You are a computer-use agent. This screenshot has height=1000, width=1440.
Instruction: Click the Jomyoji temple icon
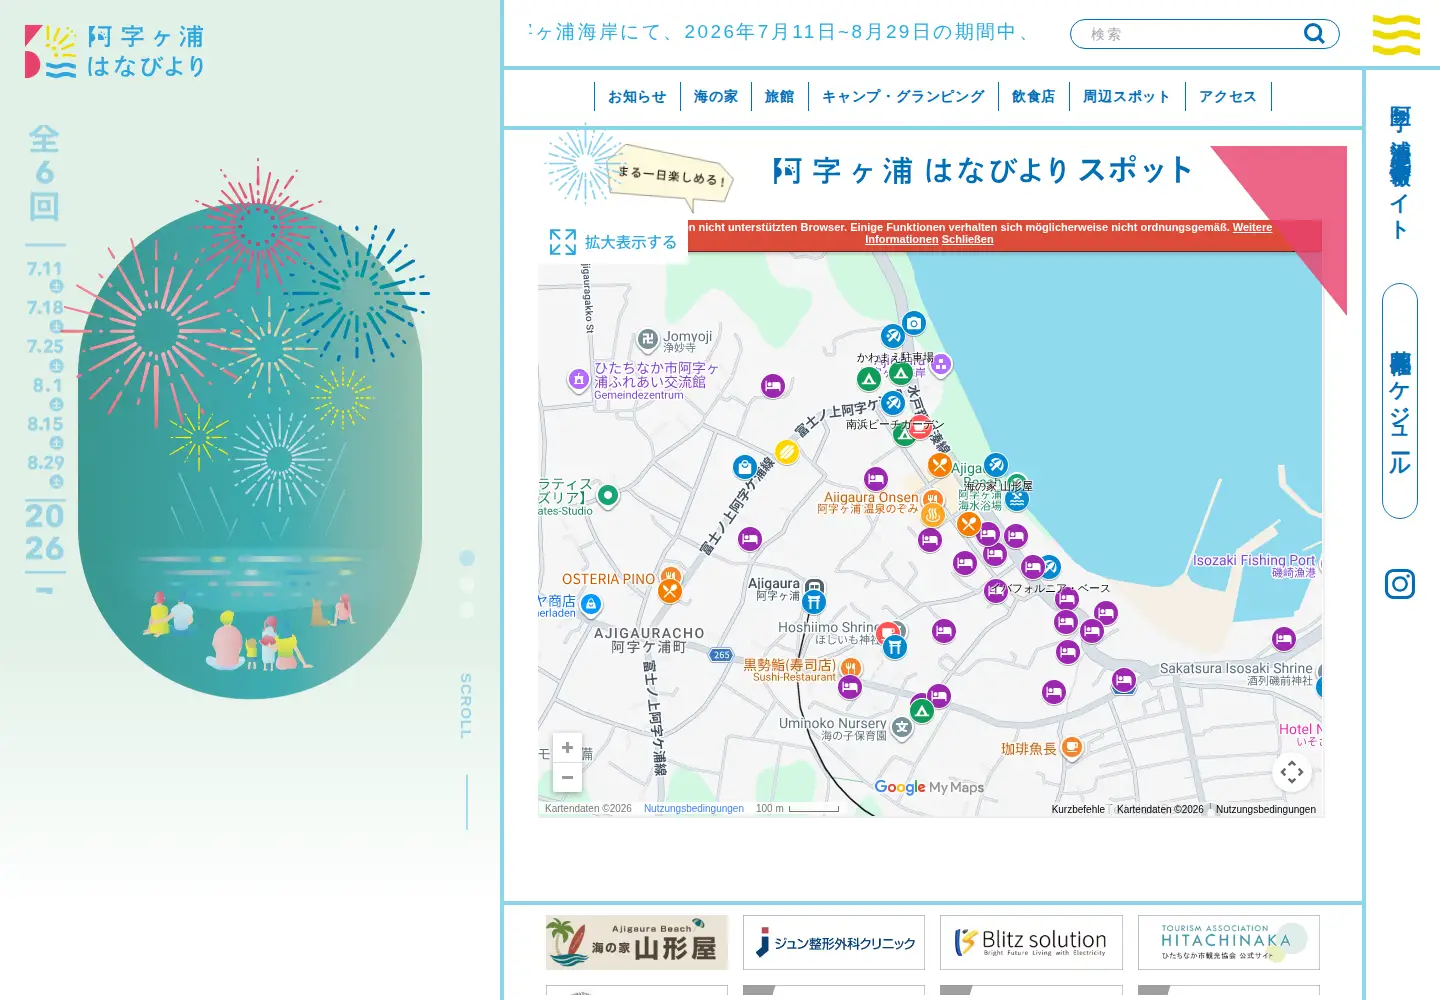click(x=648, y=340)
